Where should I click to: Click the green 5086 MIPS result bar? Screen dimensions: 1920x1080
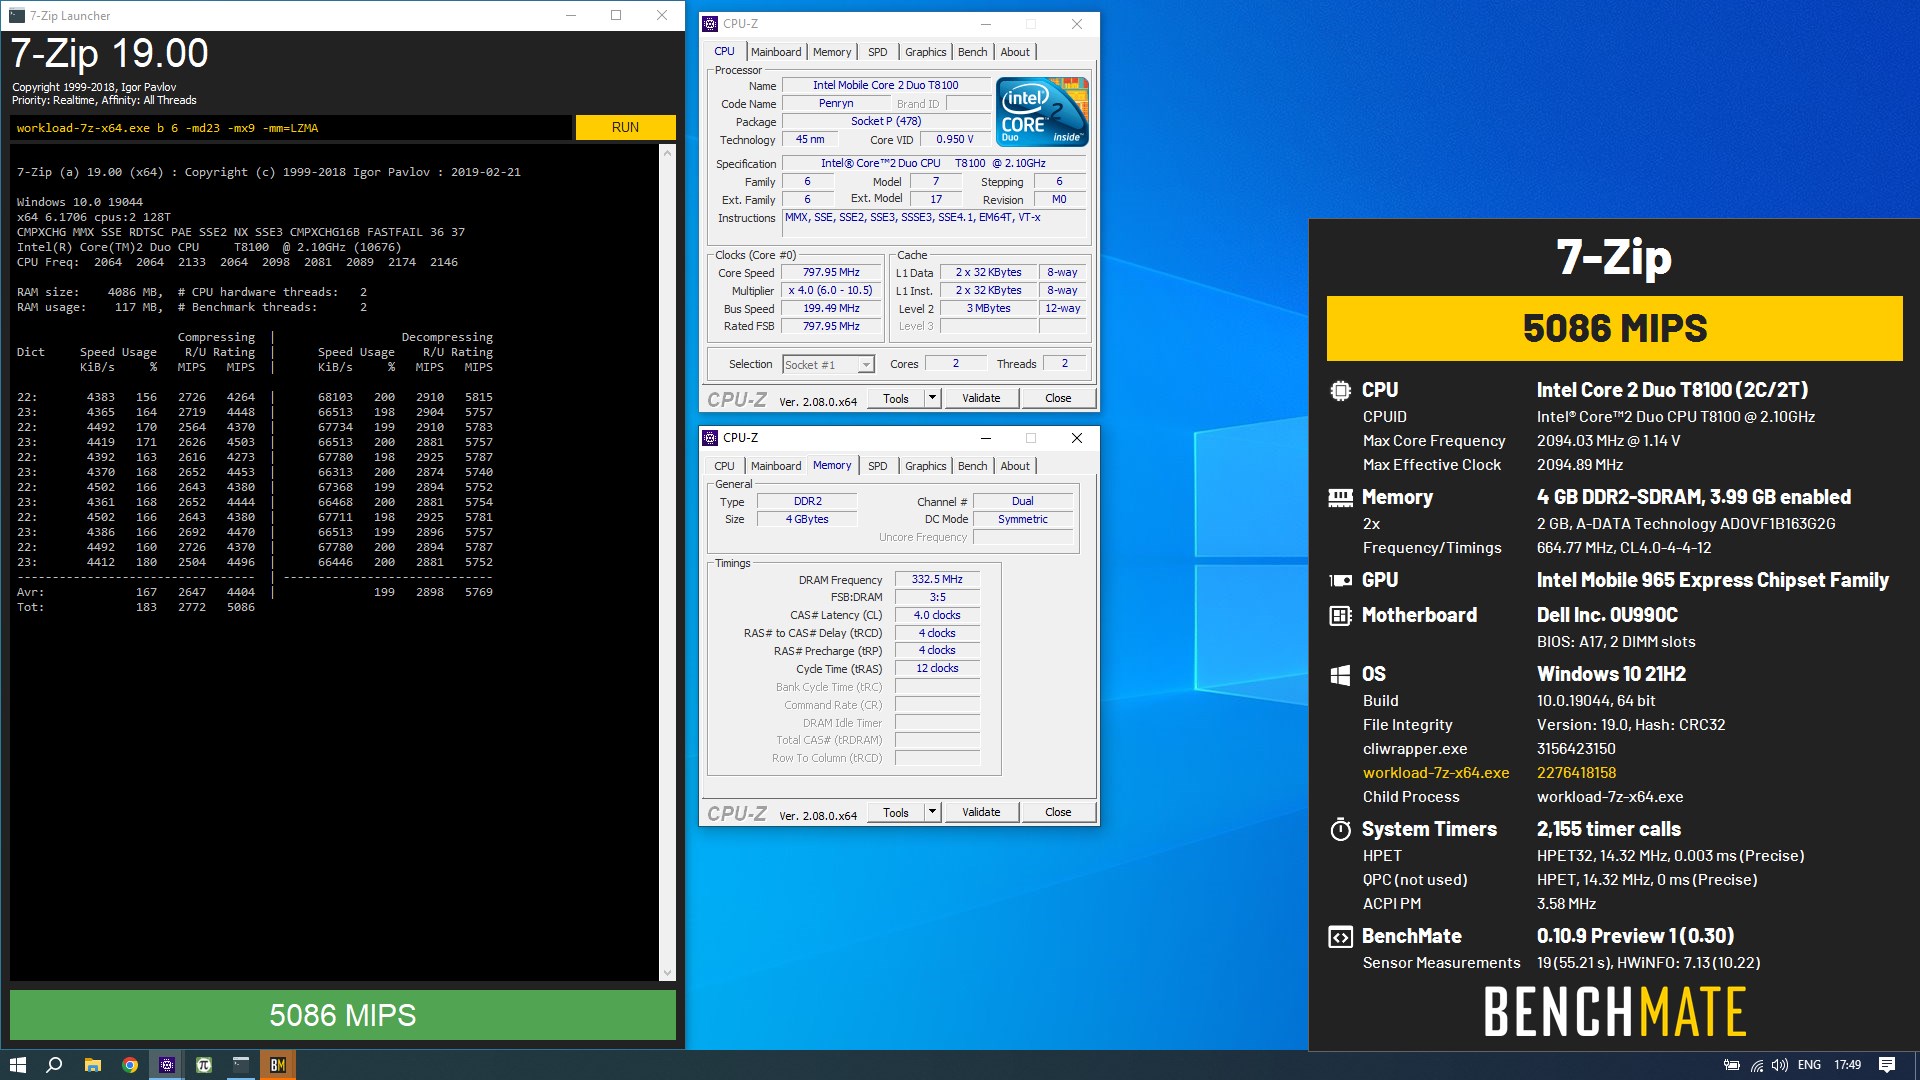point(343,1015)
